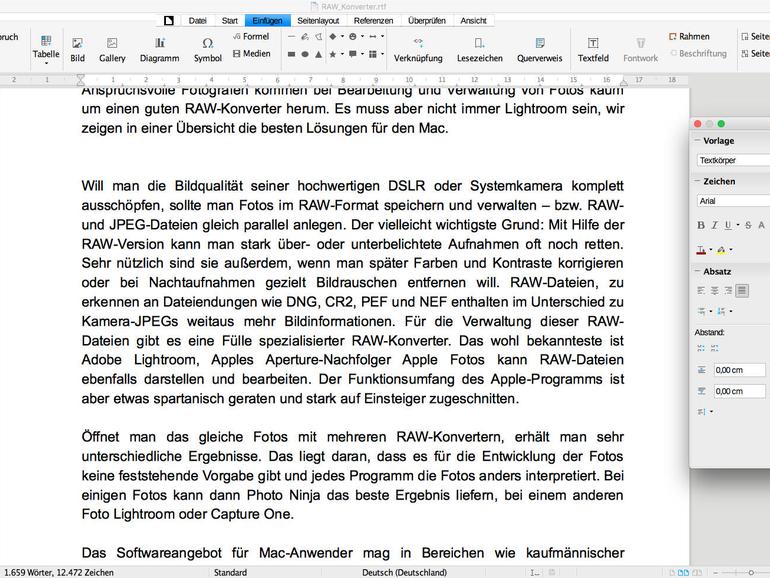This screenshot has width=770, height=578.
Task: Select the line drawing tool
Action: coord(291,36)
